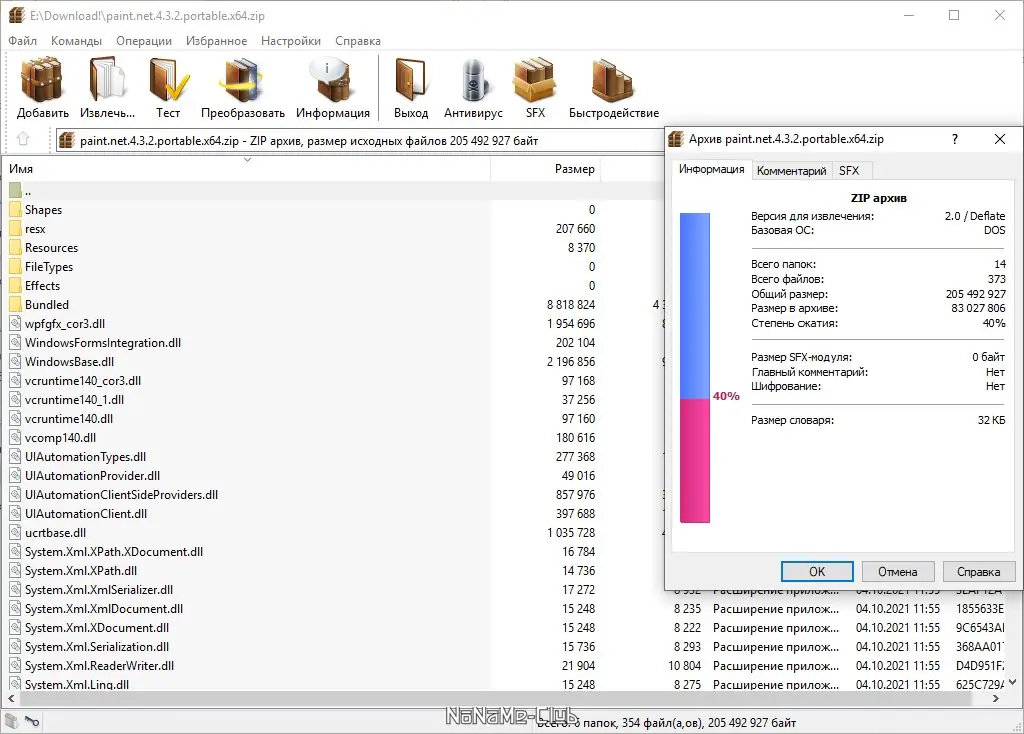Viewport: 1024px width, 734px height.
Task: Select System.Xml.XPath.dll file
Action: (81, 570)
